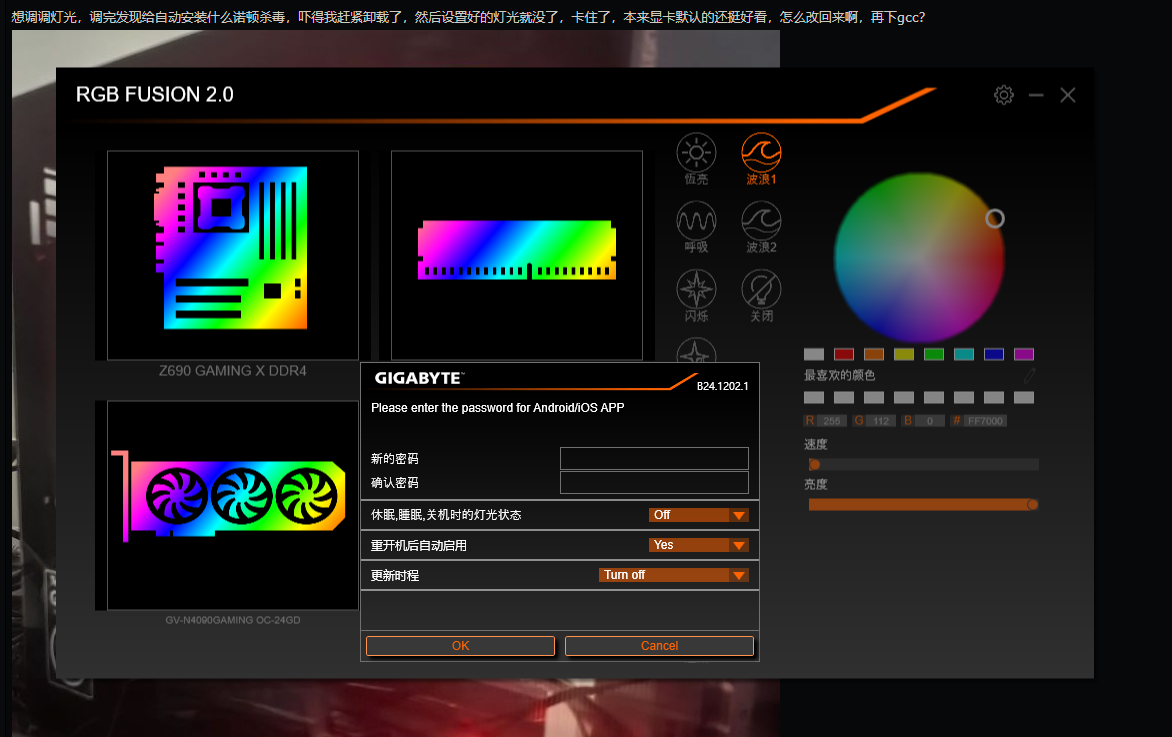This screenshot has width=1172, height=737.
Task: Select the 波浪1 wave lighting mode
Action: point(761,153)
